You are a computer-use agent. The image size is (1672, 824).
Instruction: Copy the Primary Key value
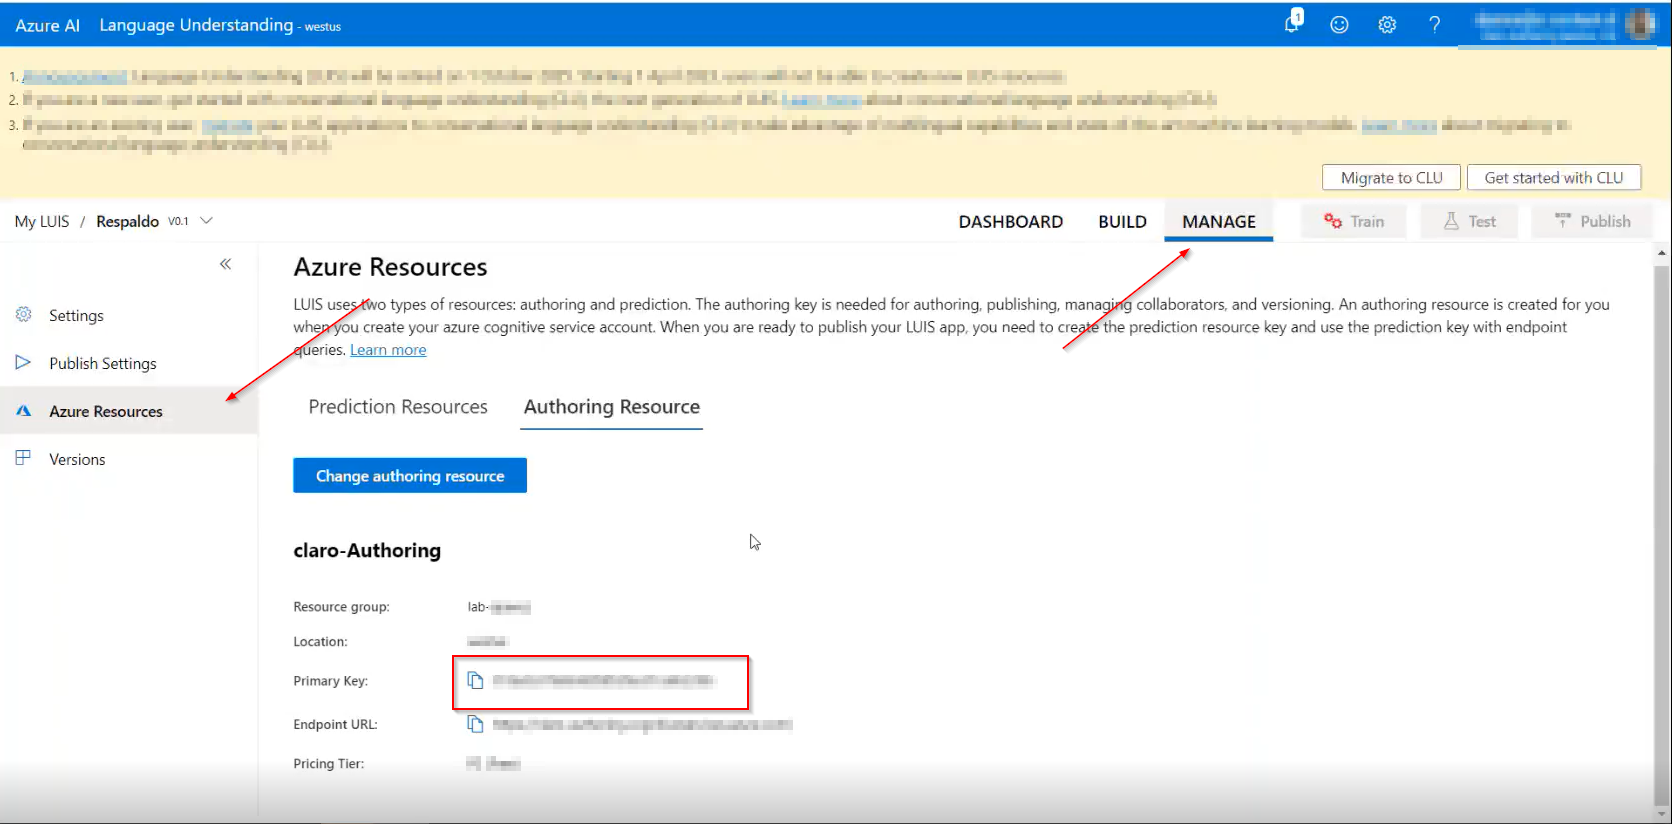click(x=476, y=680)
